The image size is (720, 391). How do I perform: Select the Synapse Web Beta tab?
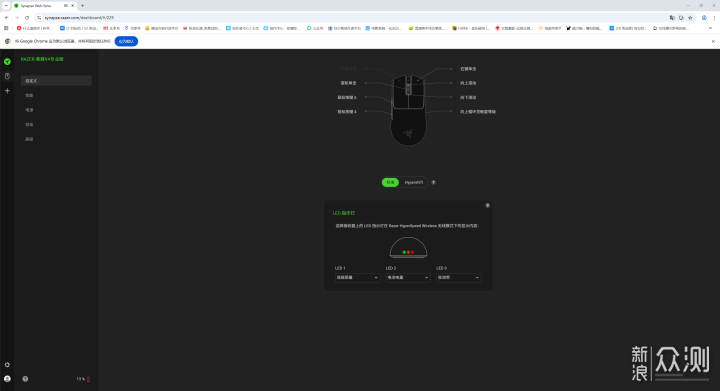pos(44,6)
